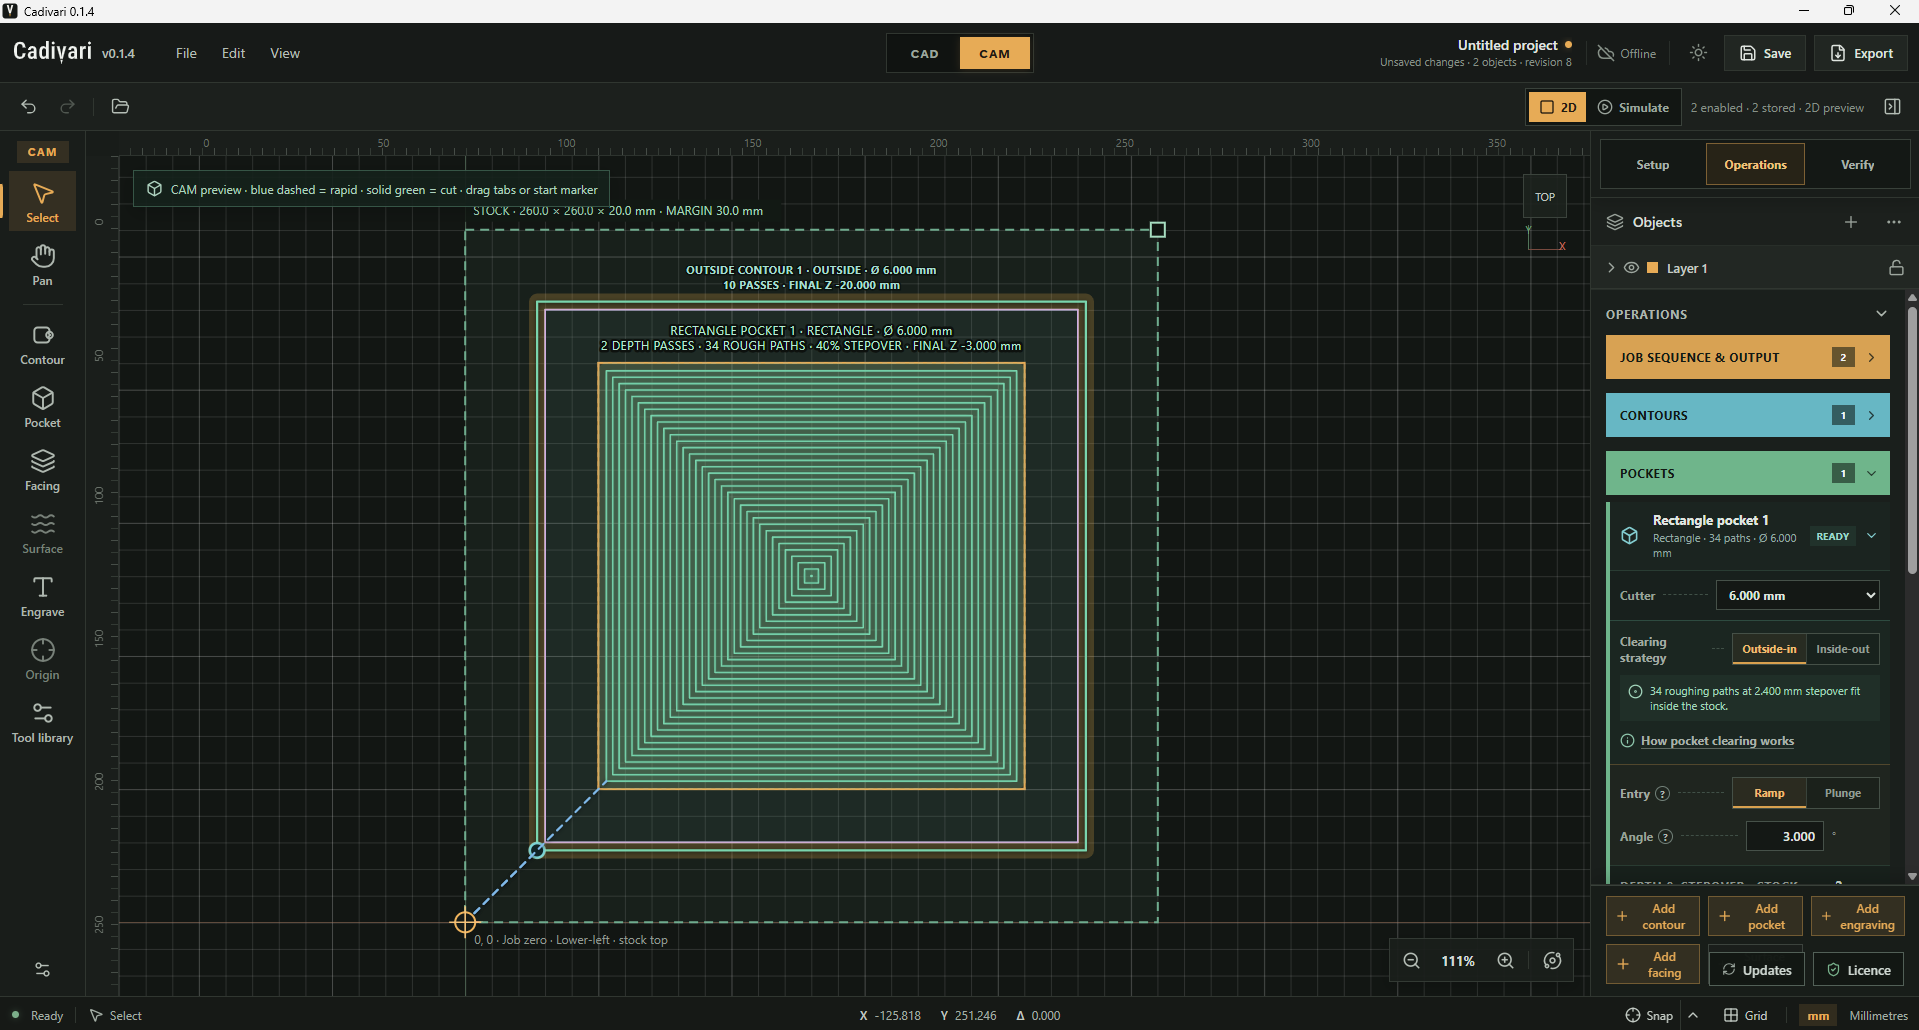This screenshot has width=1919, height=1030.
Task: Click the Angle help question mark
Action: point(1665,837)
